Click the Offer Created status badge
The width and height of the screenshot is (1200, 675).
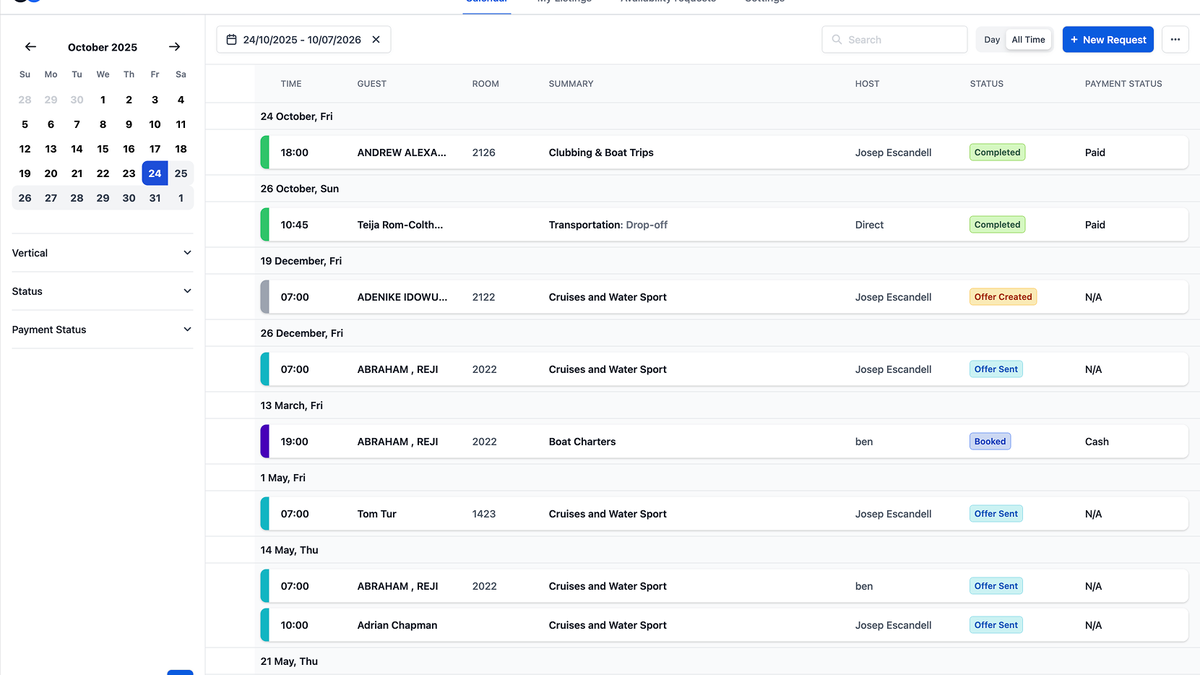(x=1003, y=297)
